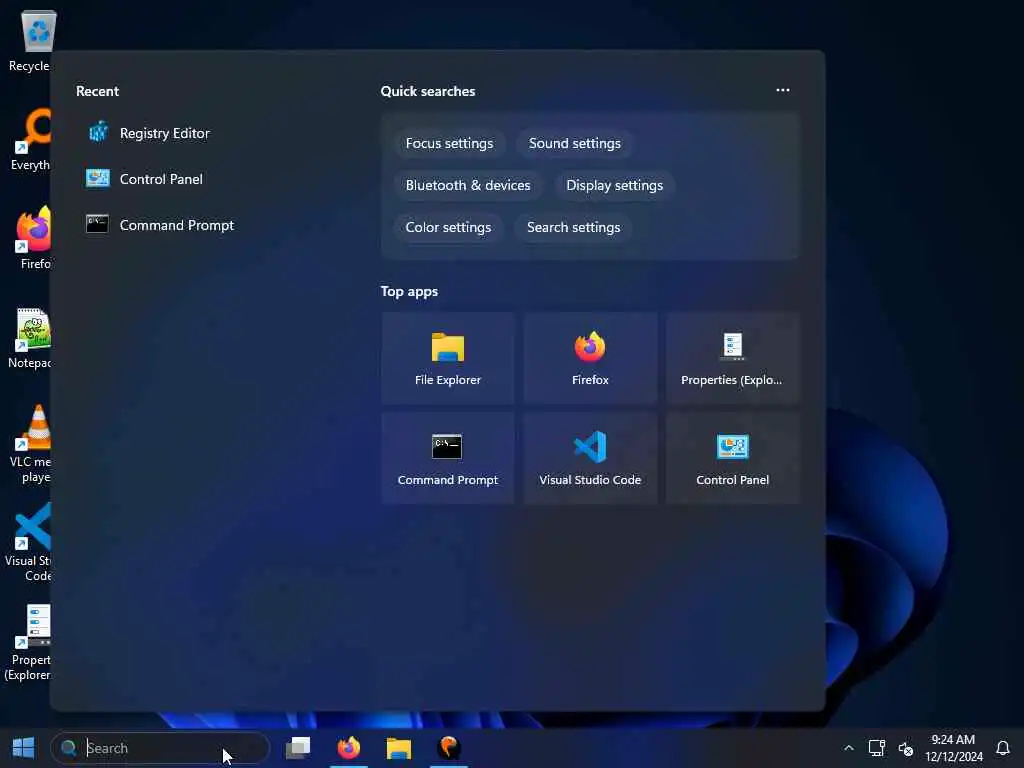Screen dimensions: 1024x768
Task: Show hidden tray icons chevron
Action: (x=848, y=748)
